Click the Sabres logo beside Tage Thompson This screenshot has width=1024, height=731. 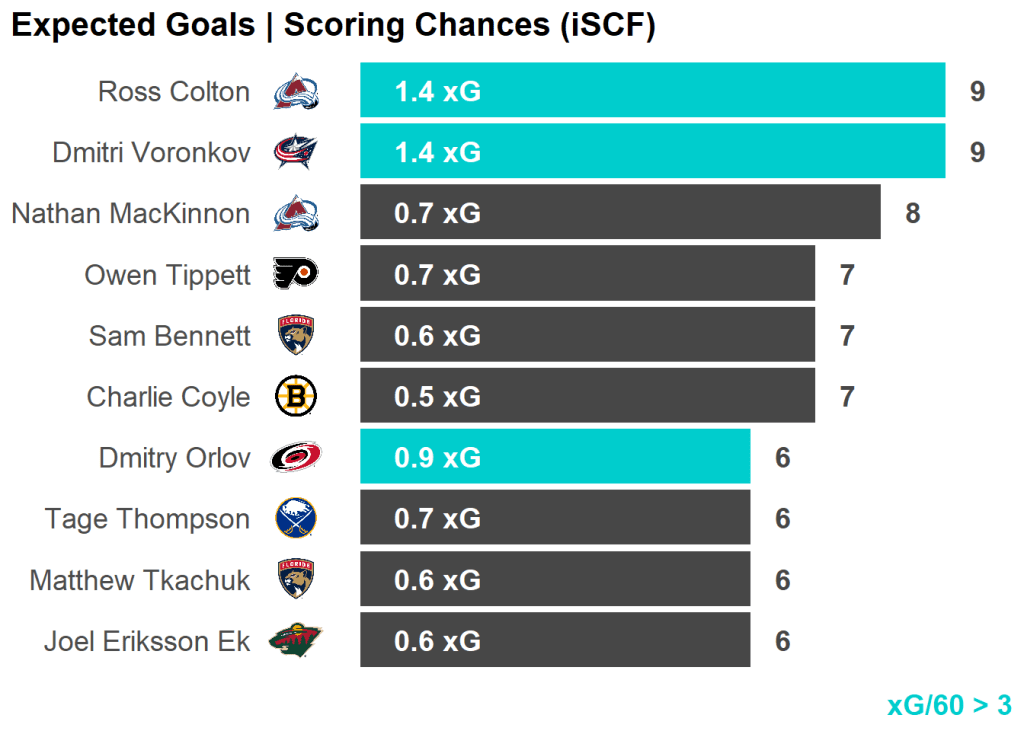[296, 519]
